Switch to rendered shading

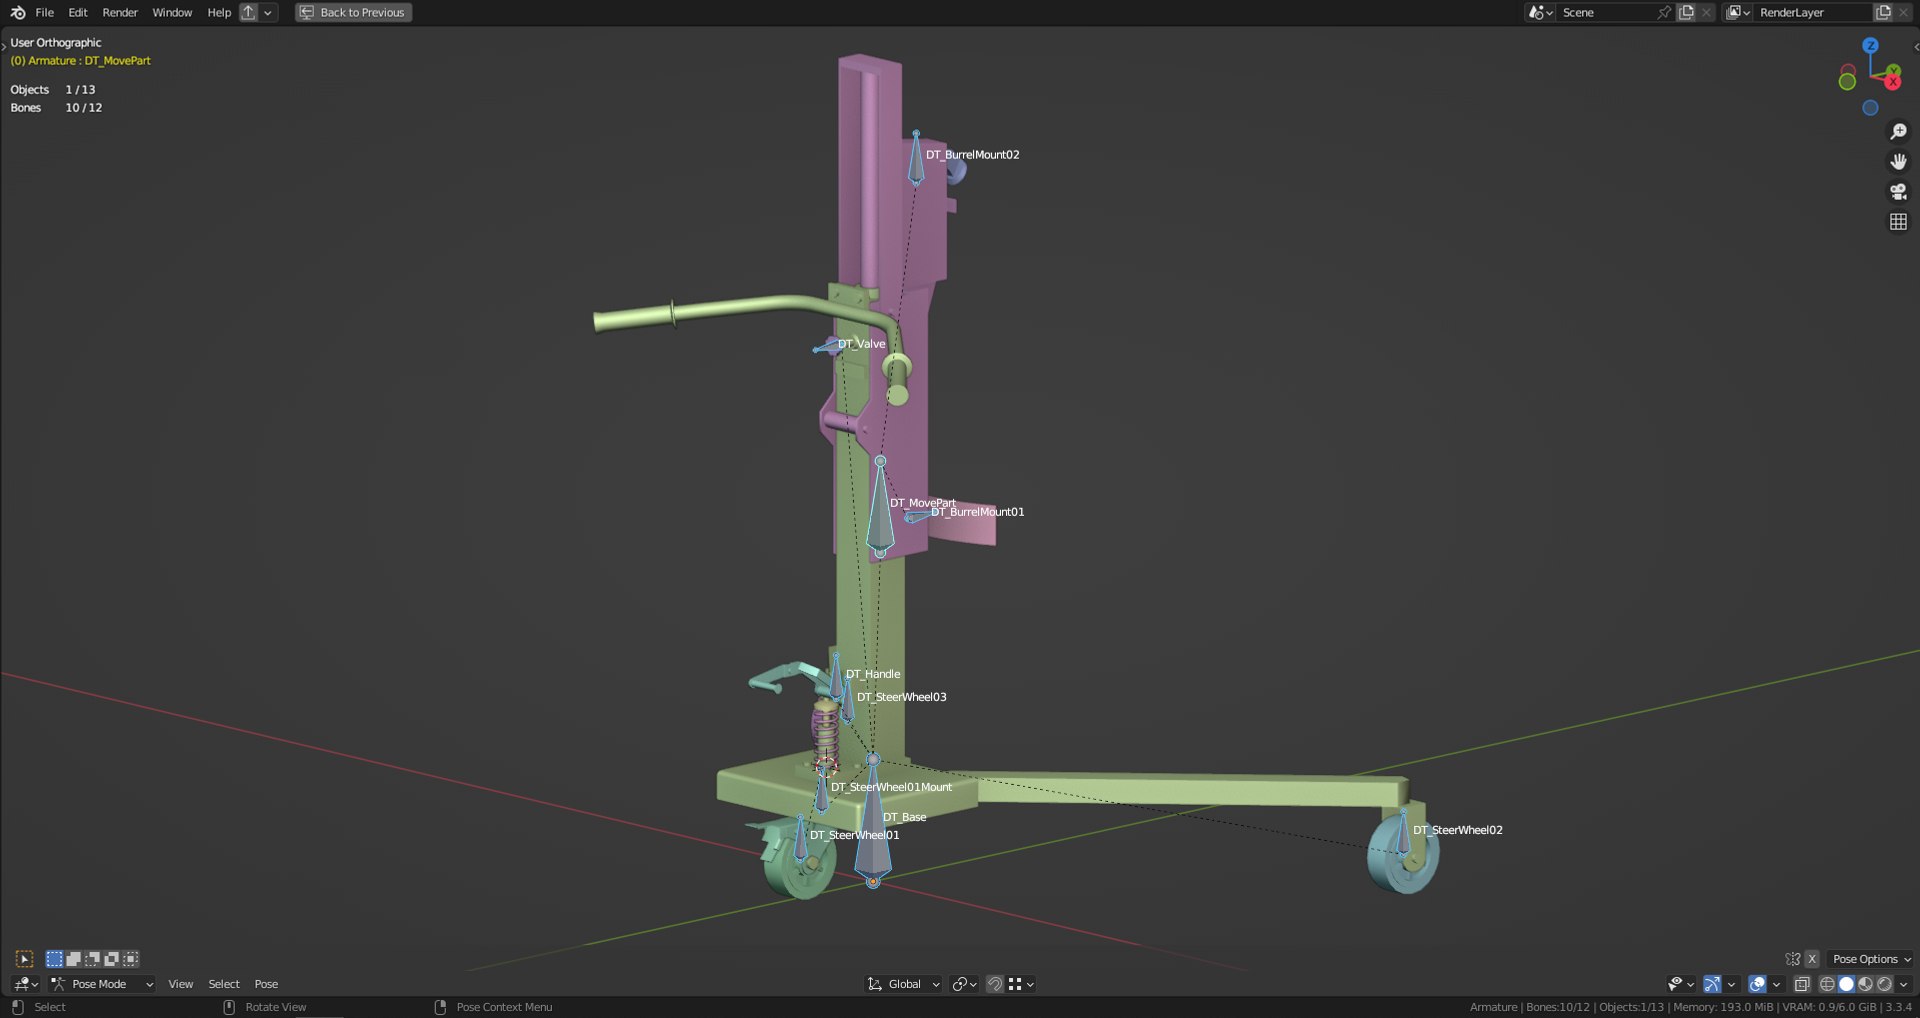1885,984
